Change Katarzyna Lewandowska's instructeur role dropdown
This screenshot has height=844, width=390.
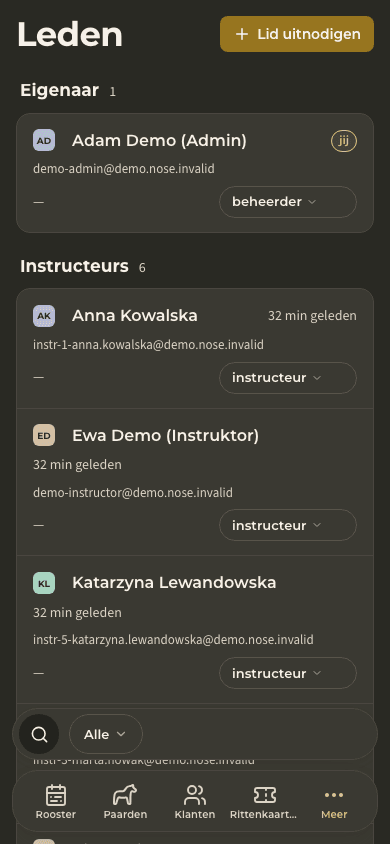(288, 673)
